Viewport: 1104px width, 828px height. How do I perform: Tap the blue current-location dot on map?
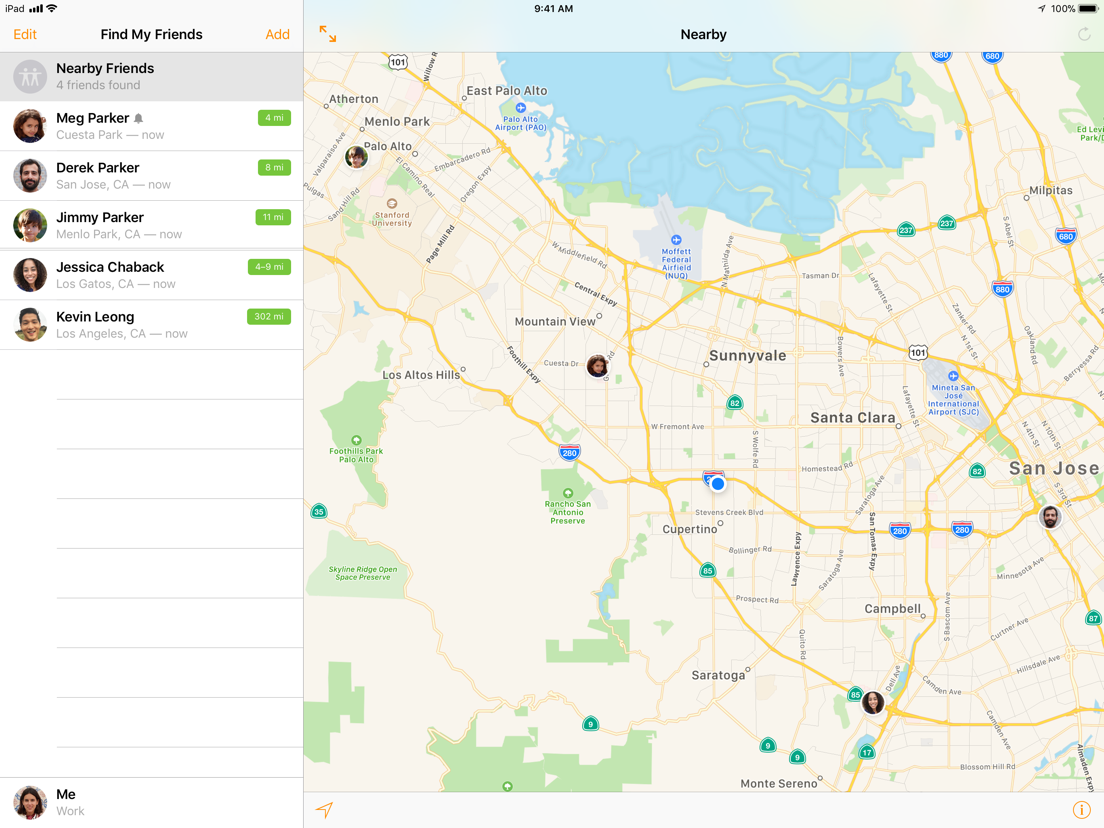[717, 484]
